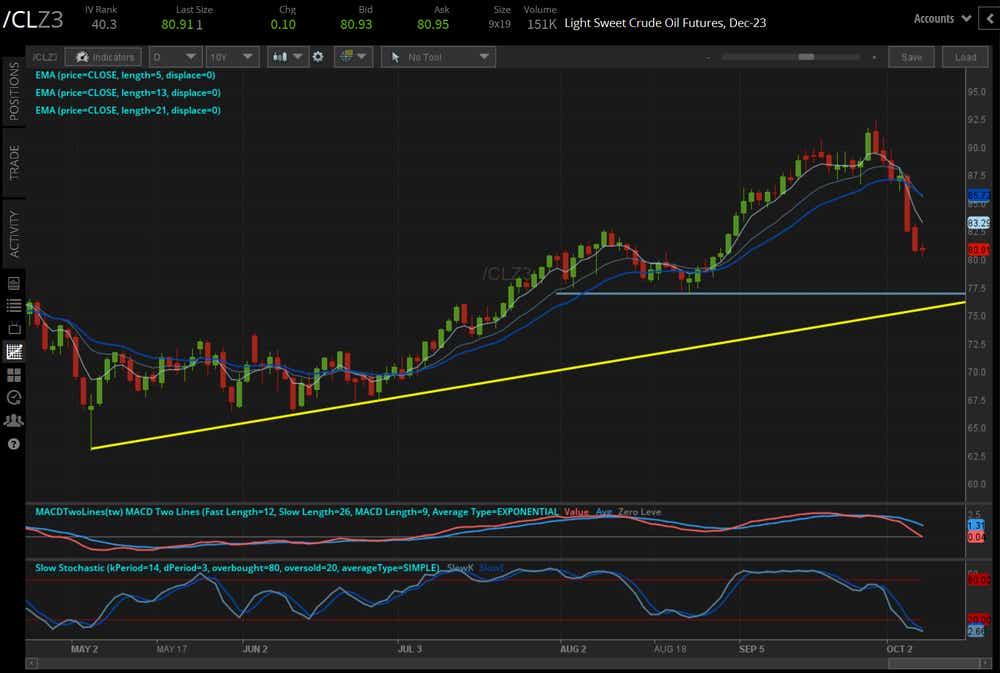
Task: Click the AUG 2 date axis marker
Action: pyautogui.click(x=573, y=649)
